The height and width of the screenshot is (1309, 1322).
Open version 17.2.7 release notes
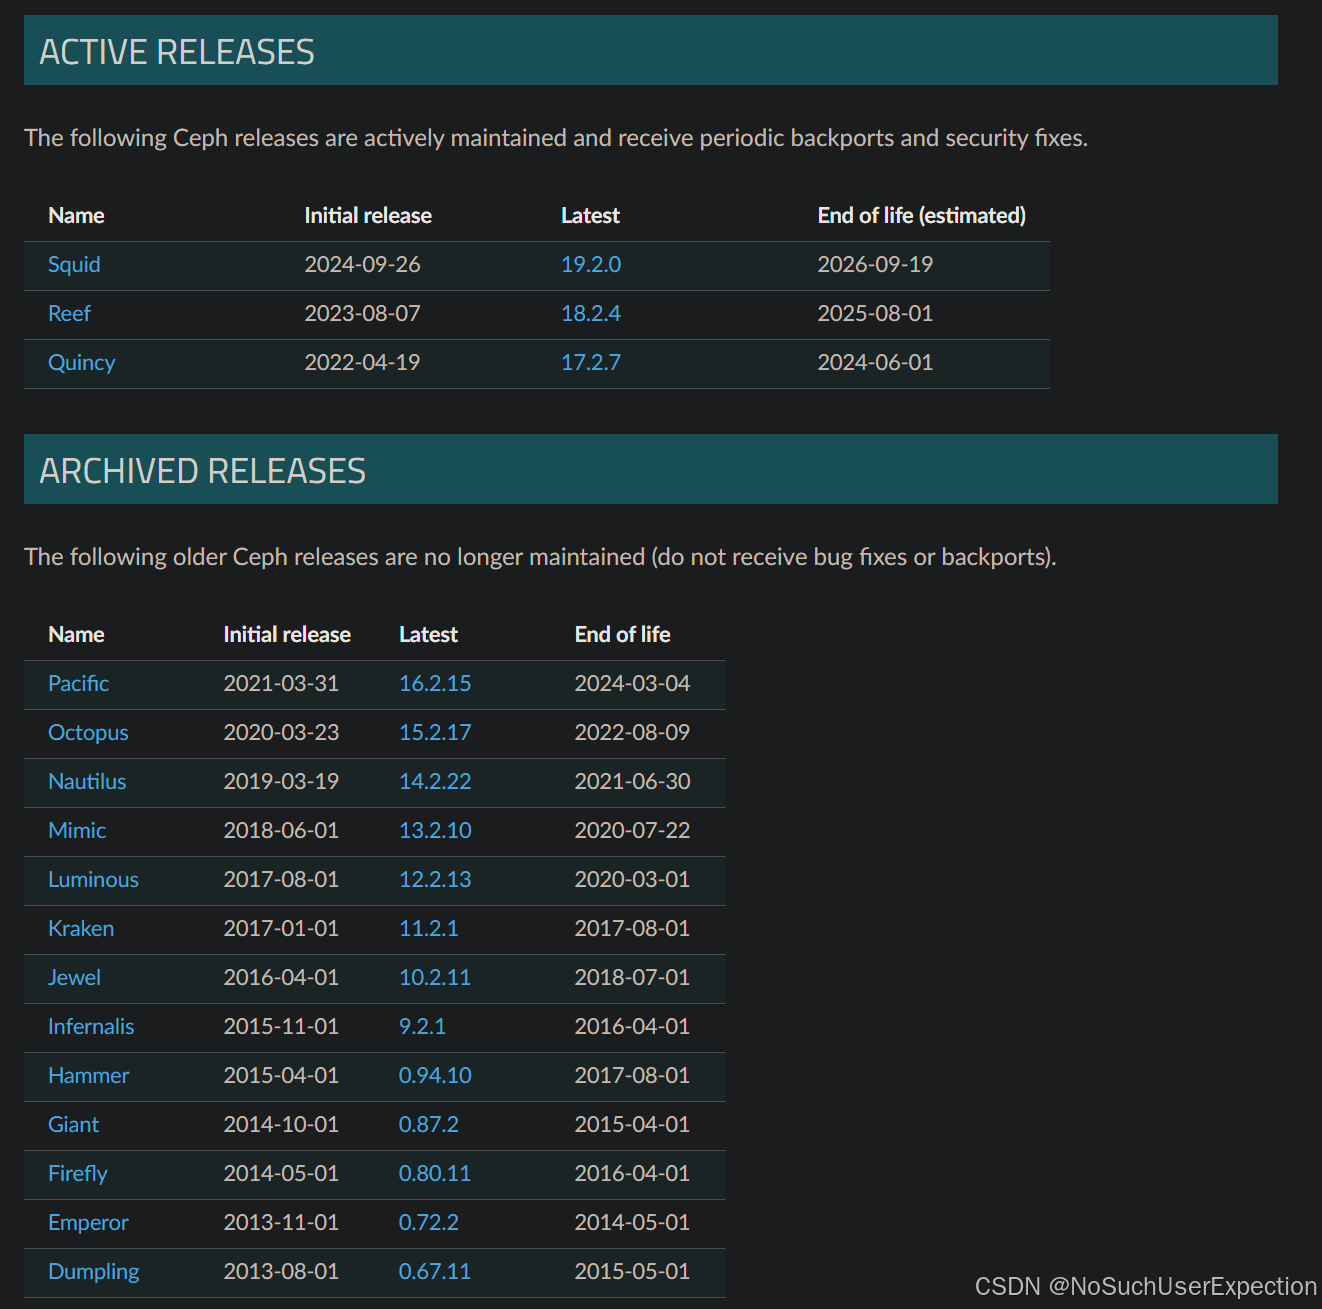[591, 363]
